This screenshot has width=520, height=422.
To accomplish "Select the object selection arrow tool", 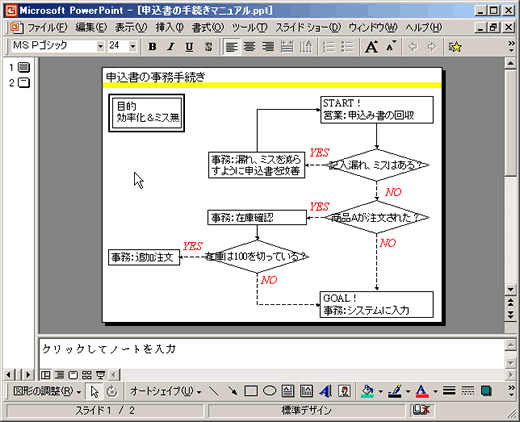I will coord(94,391).
